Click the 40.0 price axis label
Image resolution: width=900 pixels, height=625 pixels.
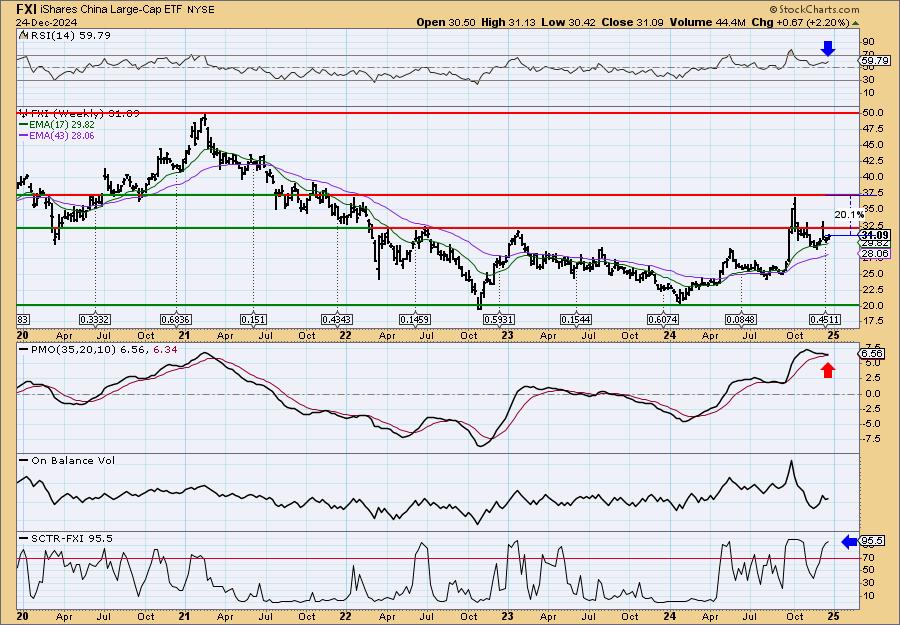872,177
